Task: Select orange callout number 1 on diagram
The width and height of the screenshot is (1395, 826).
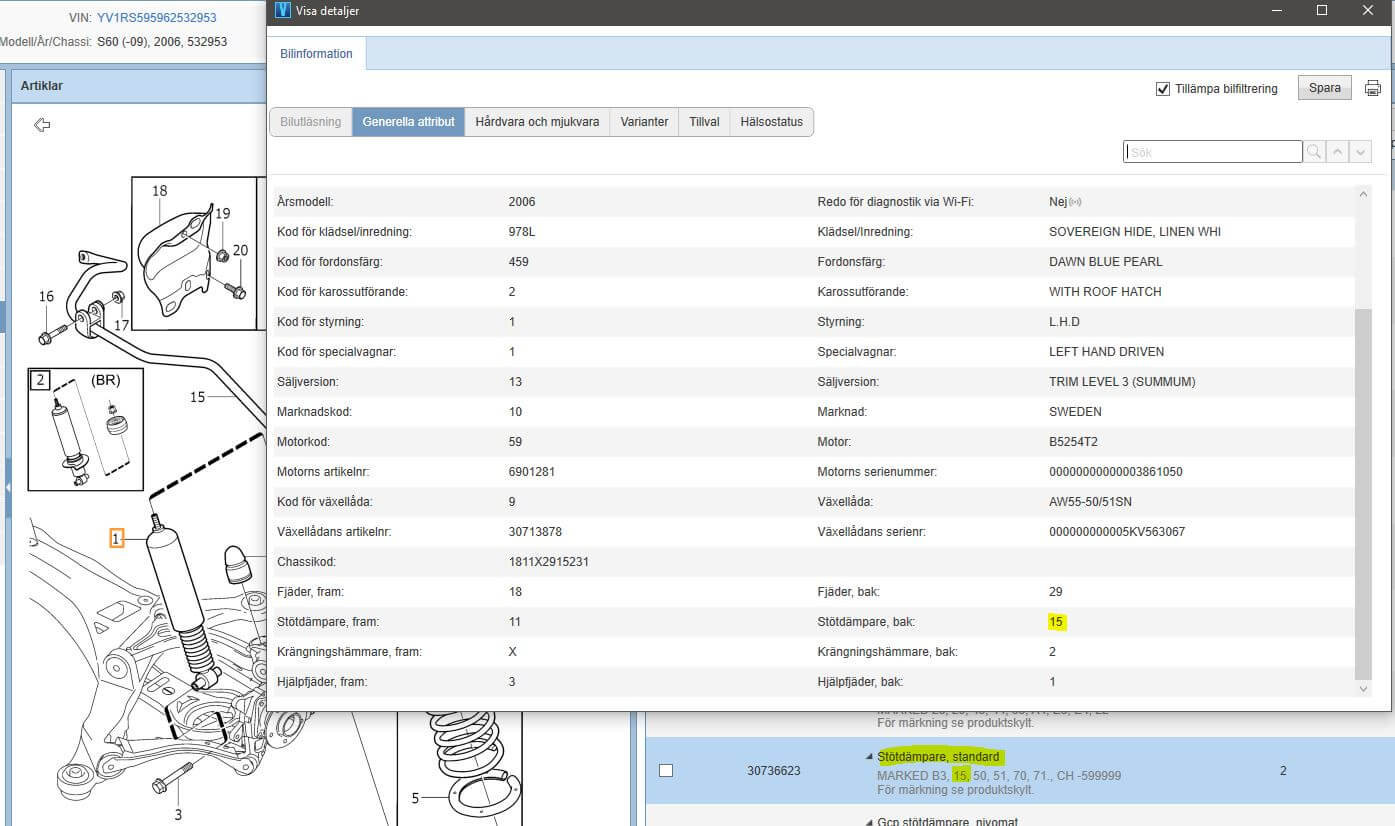Action: coord(116,539)
